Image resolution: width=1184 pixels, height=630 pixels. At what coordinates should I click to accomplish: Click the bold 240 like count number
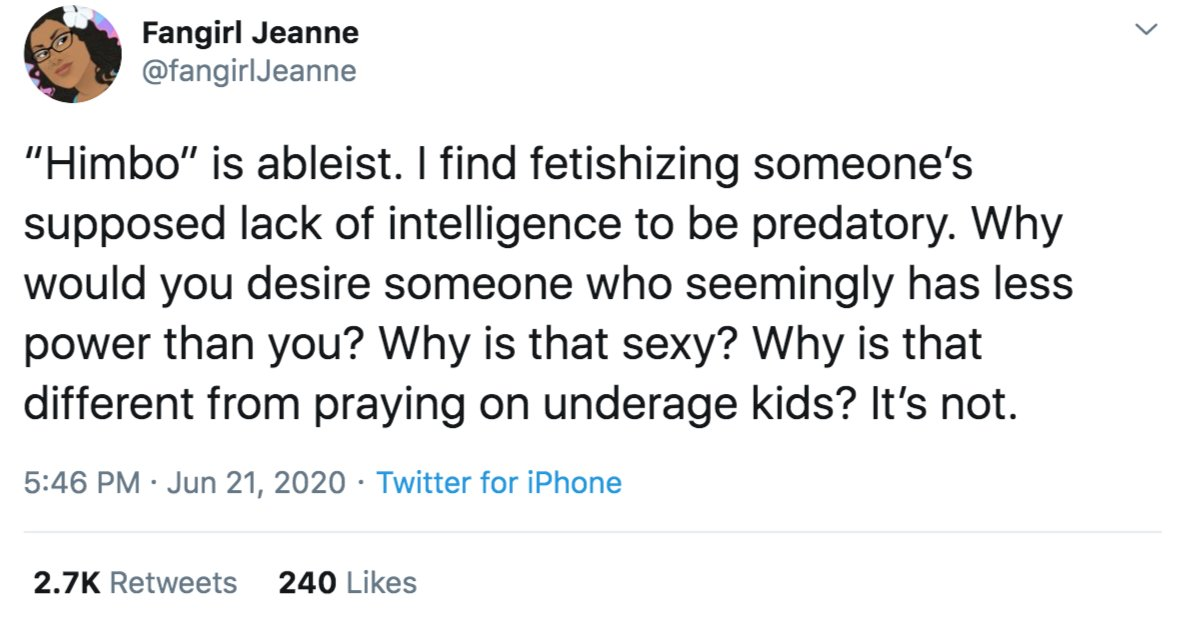coord(307,582)
